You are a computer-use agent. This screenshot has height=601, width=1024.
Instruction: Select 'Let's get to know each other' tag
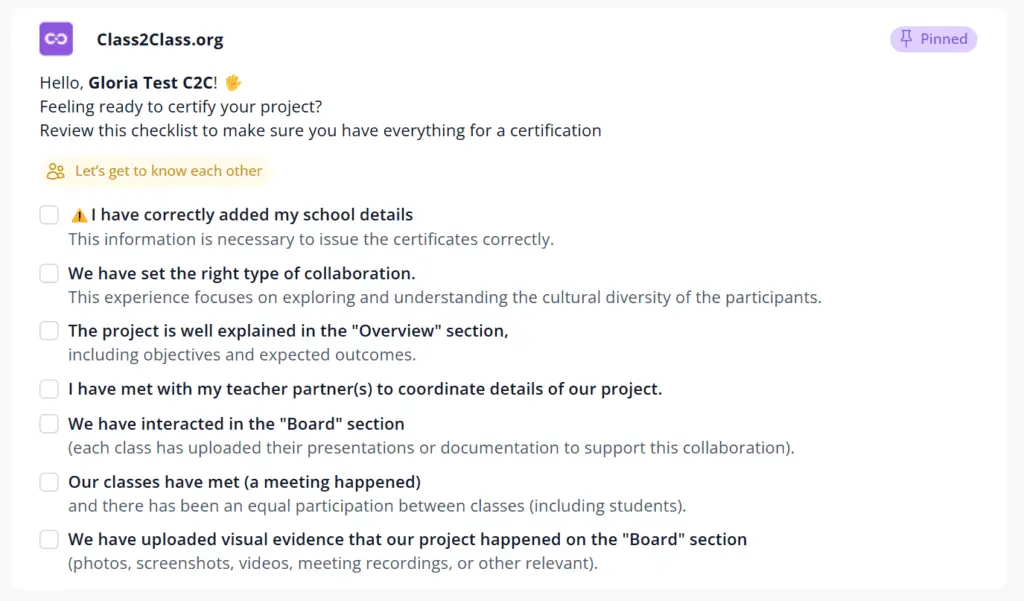[155, 171]
